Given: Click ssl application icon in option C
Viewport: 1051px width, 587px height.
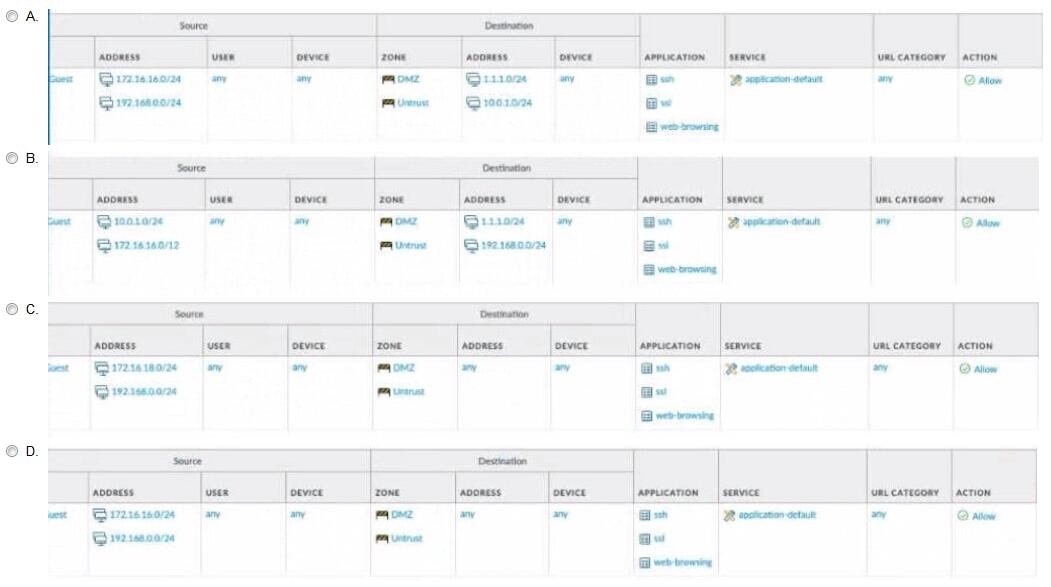Looking at the screenshot, I should point(647,392).
